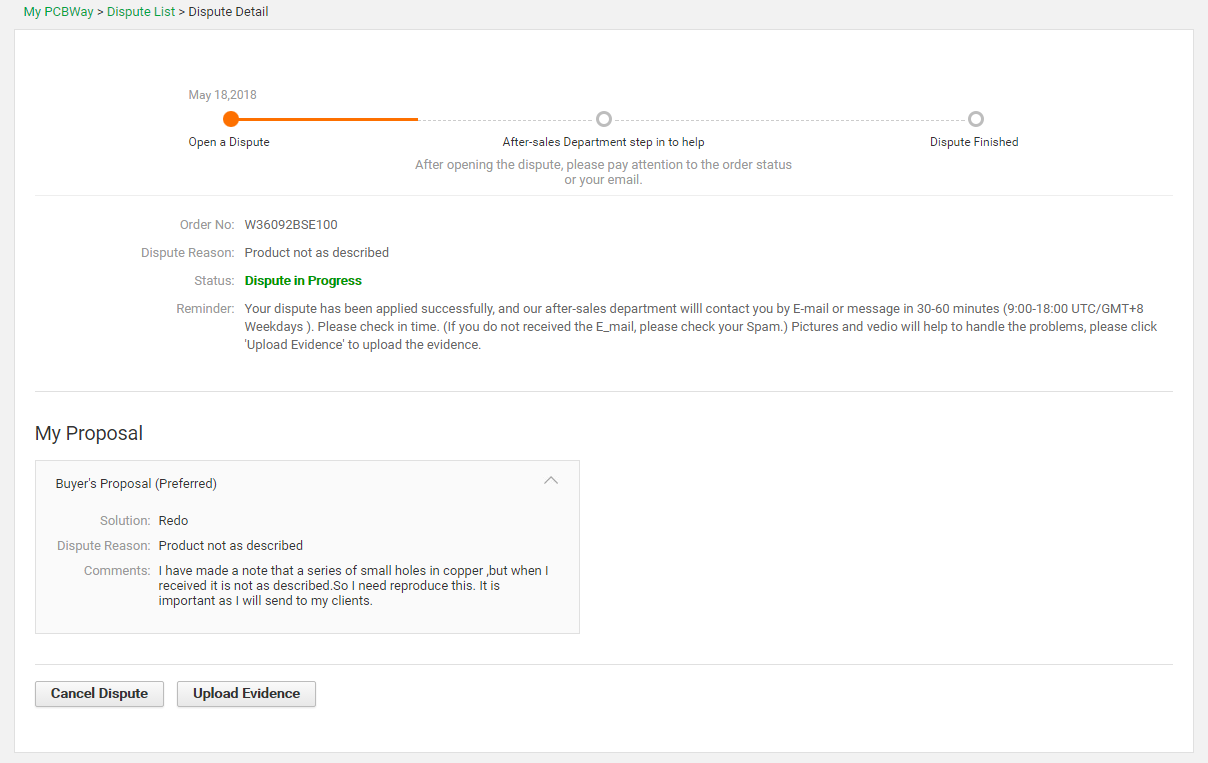Screen dimensions: 1208x763
Task: Click the Upload Evidence button
Action: (246, 693)
